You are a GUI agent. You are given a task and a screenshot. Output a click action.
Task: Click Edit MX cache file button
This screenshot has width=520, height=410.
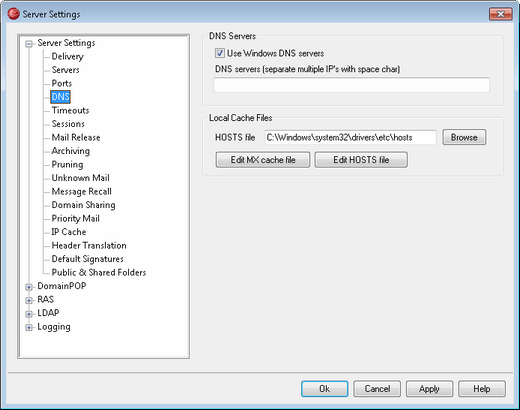[263, 160]
